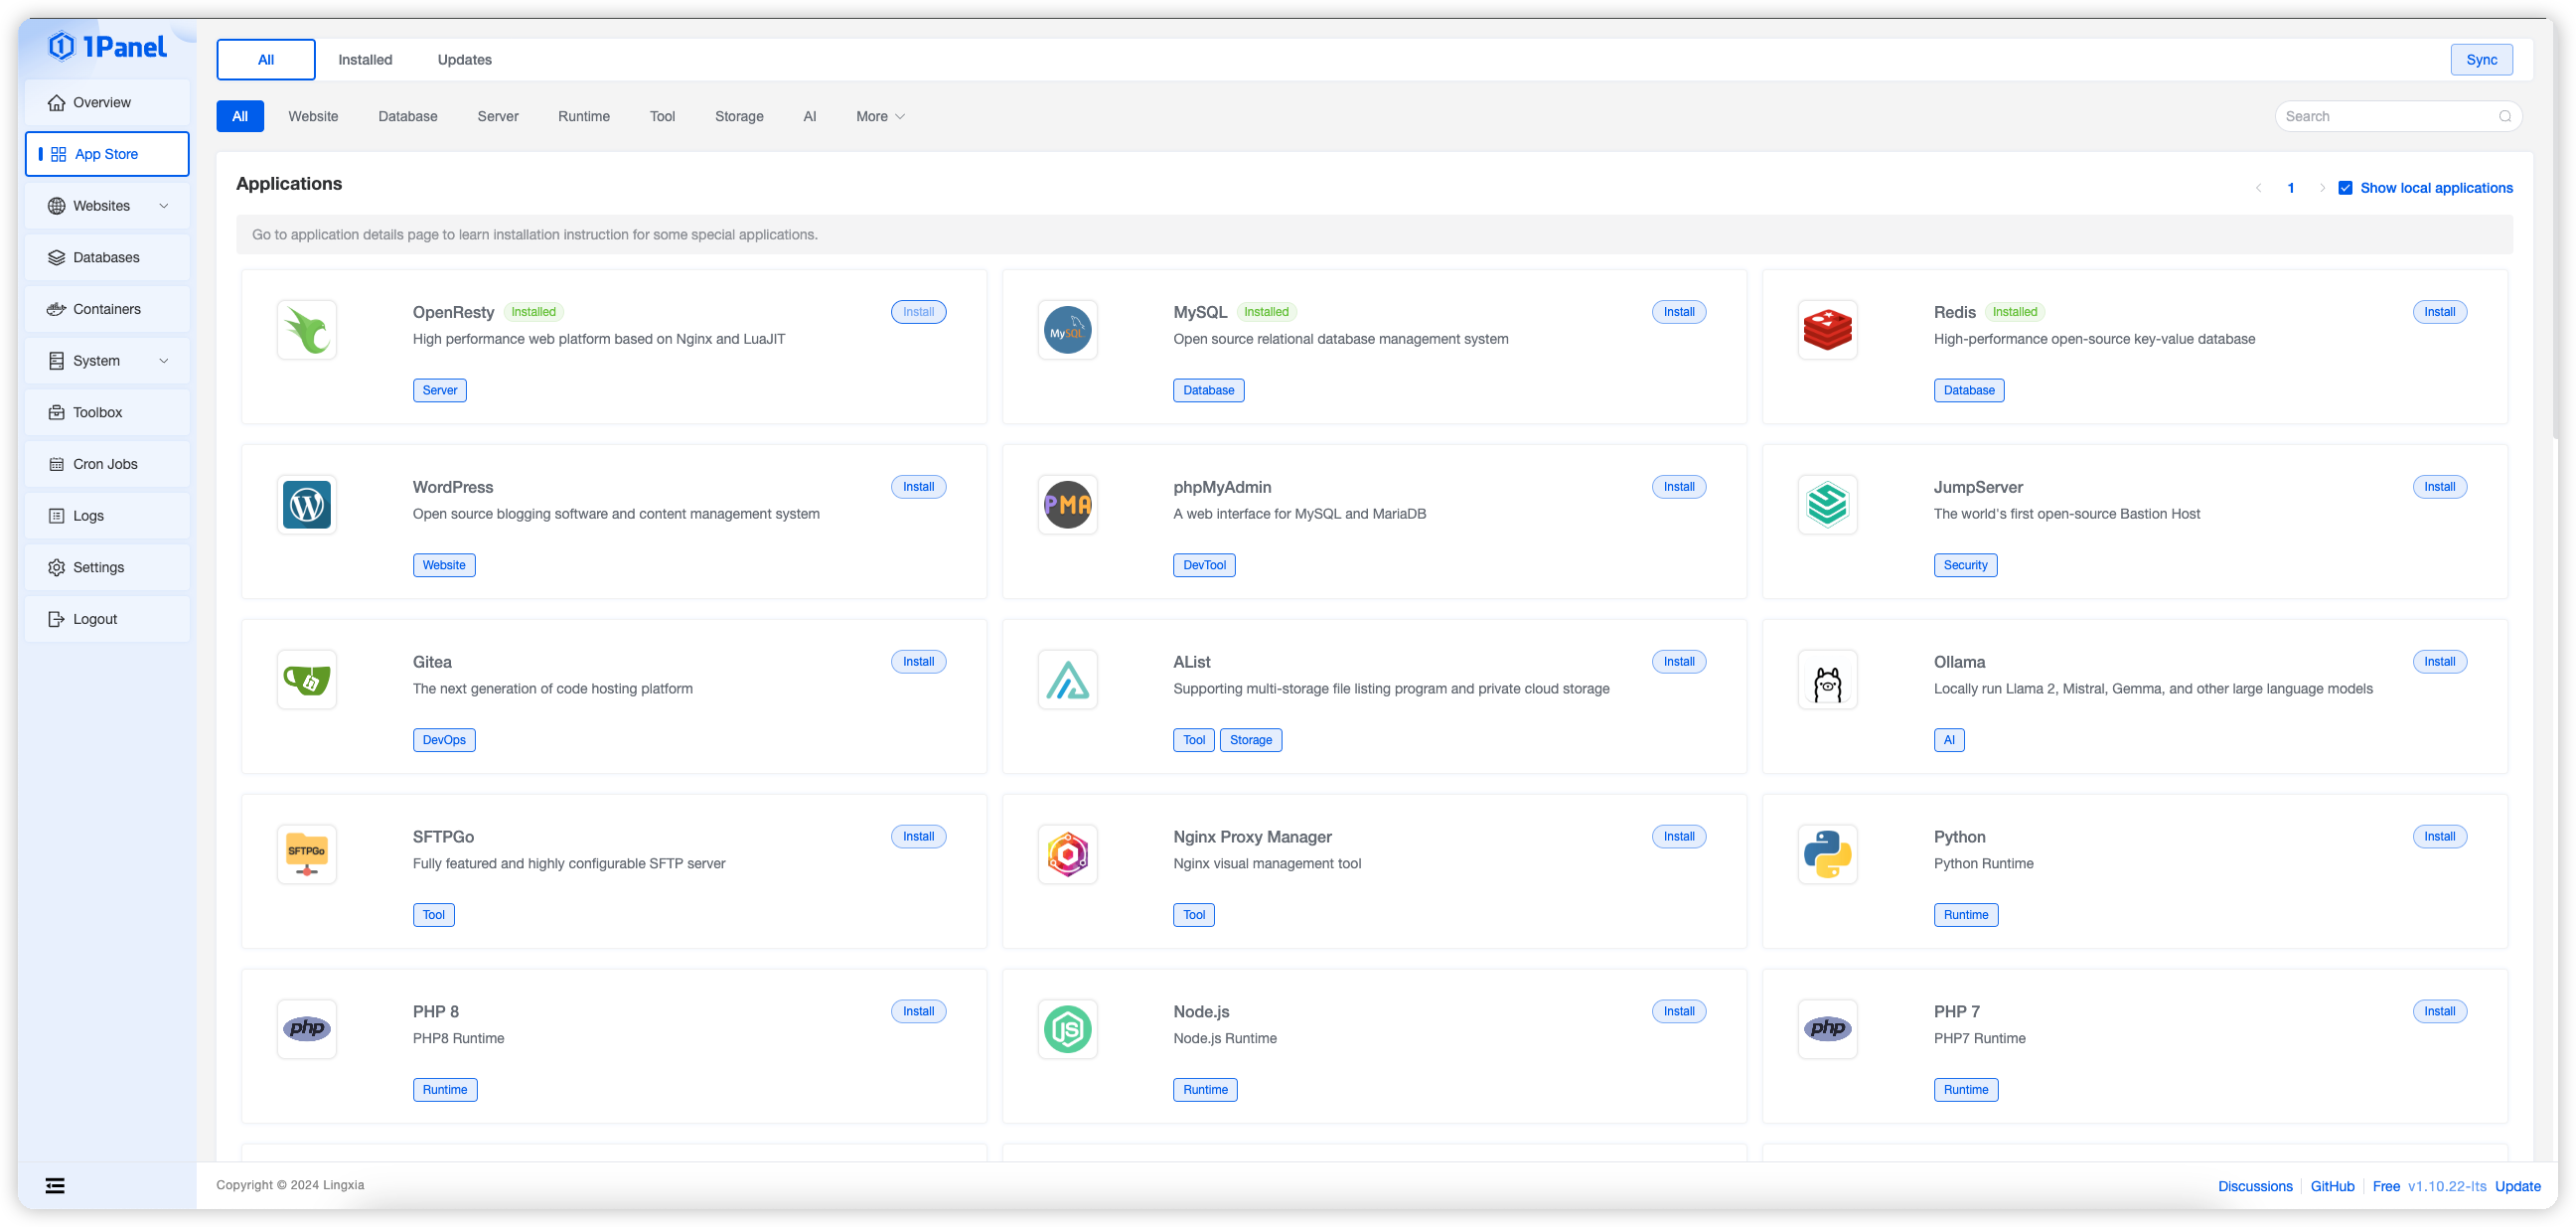
Task: Open Logs in the sidebar
Action: coord(107,516)
